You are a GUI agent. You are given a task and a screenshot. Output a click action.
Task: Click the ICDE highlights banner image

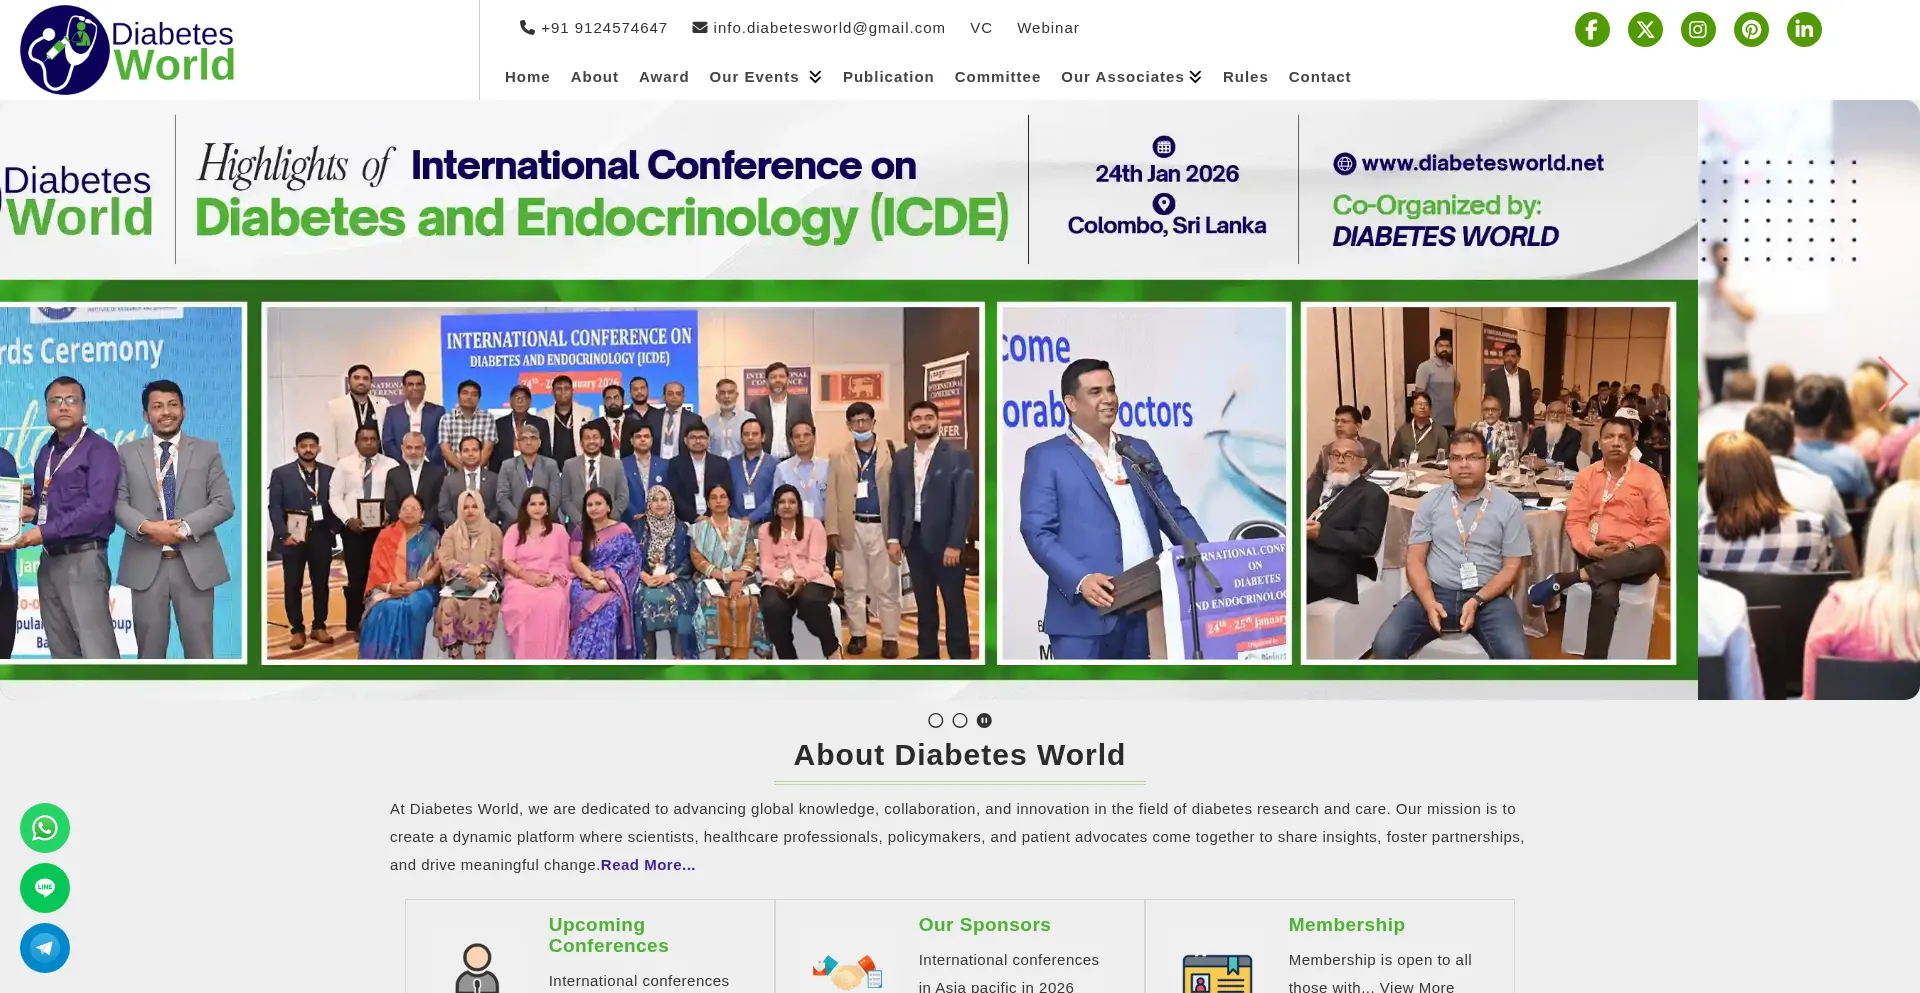849,400
